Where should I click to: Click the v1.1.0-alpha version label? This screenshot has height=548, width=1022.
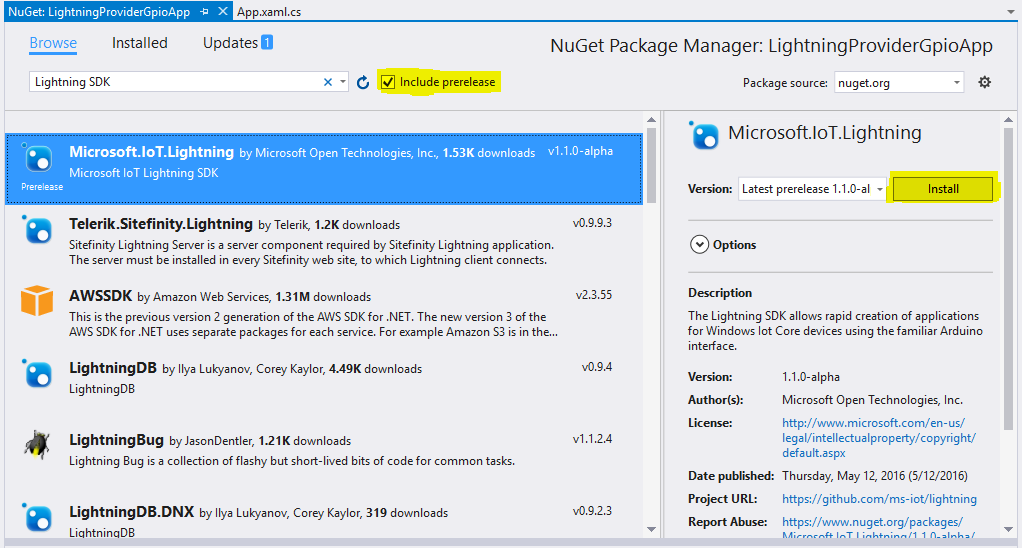point(580,151)
